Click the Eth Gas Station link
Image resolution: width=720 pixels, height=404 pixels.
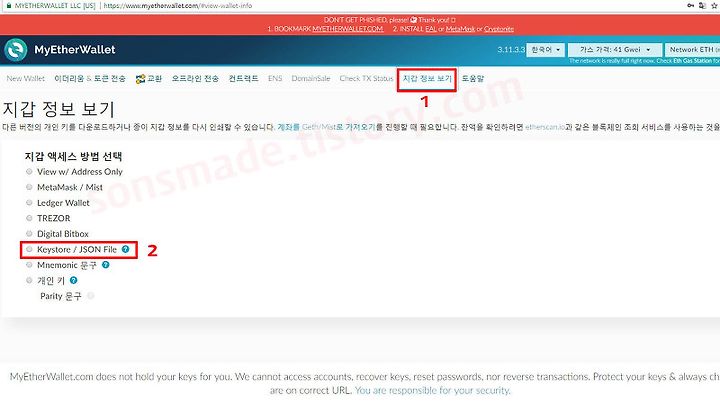692,61
